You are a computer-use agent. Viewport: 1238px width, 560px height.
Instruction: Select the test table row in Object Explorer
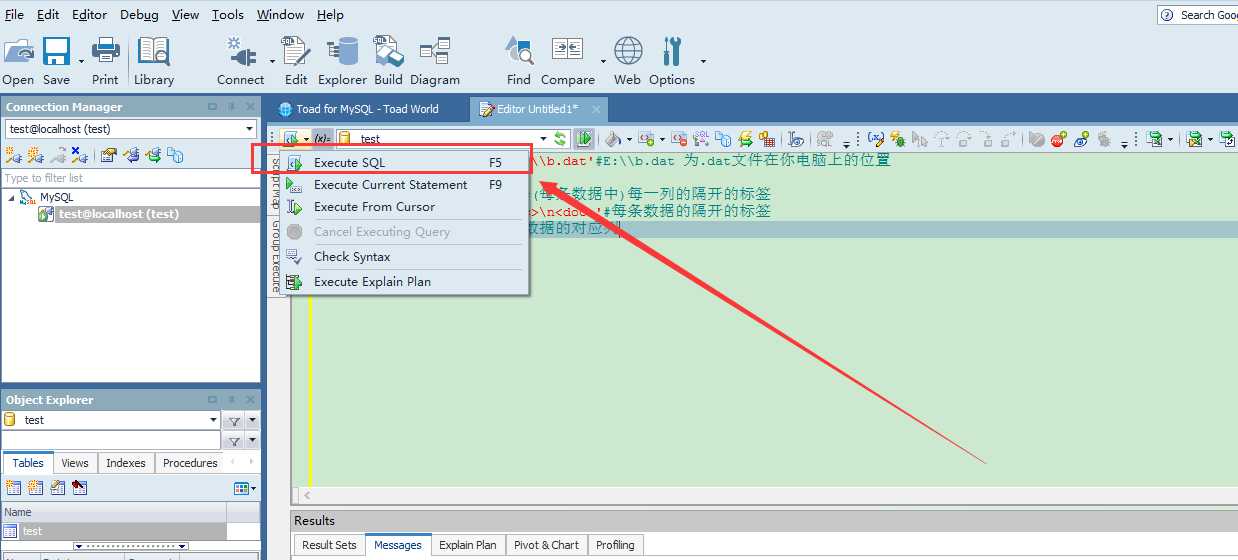(x=114, y=531)
